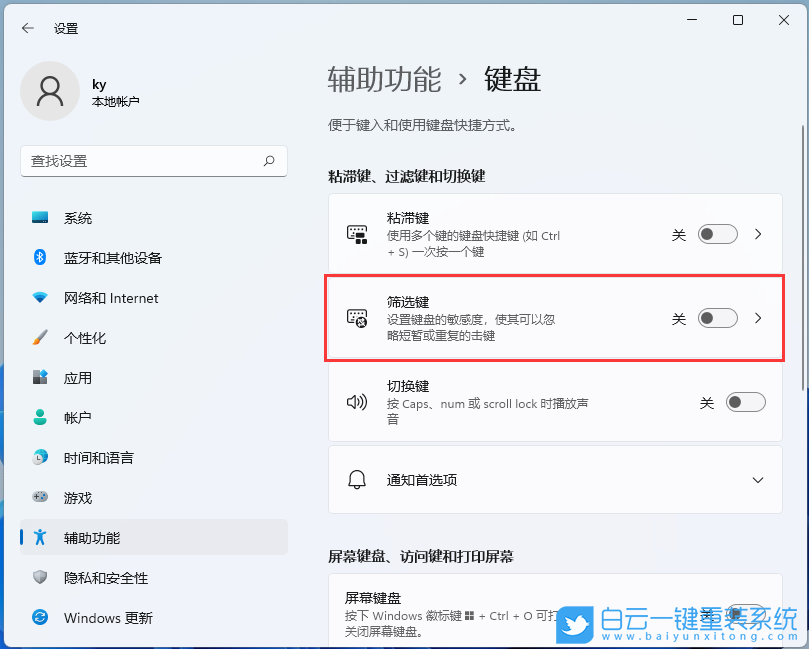Enable the 切换键 toggle keys switch
Image resolution: width=809 pixels, height=649 pixels.
click(745, 402)
